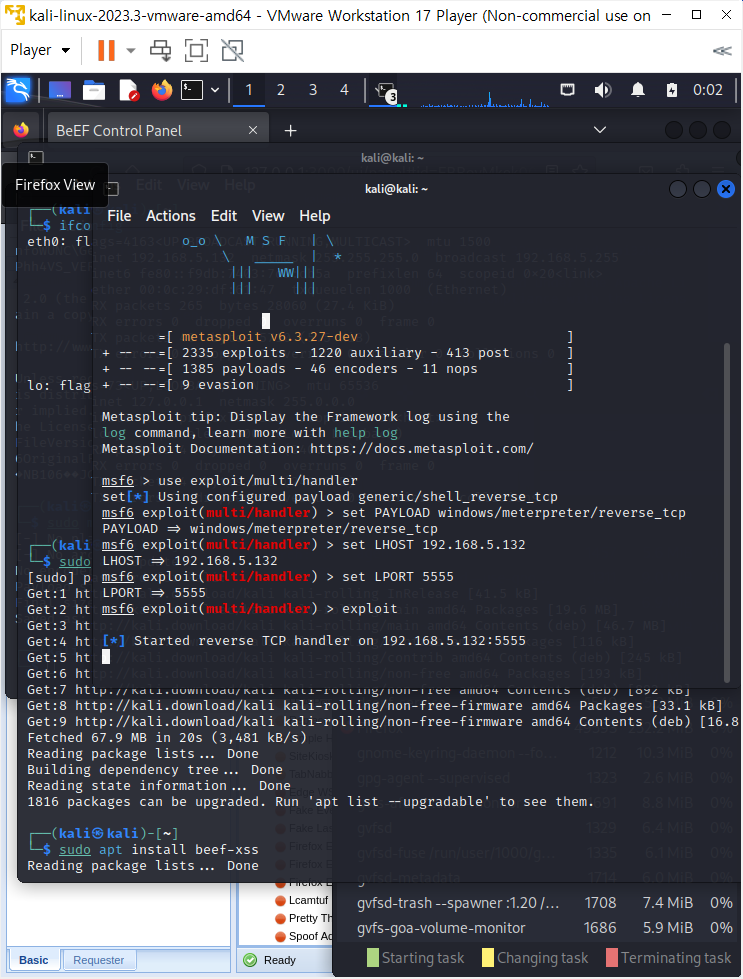This screenshot has height=979, width=743.
Task: Switch to workspace 2
Action: (280, 90)
